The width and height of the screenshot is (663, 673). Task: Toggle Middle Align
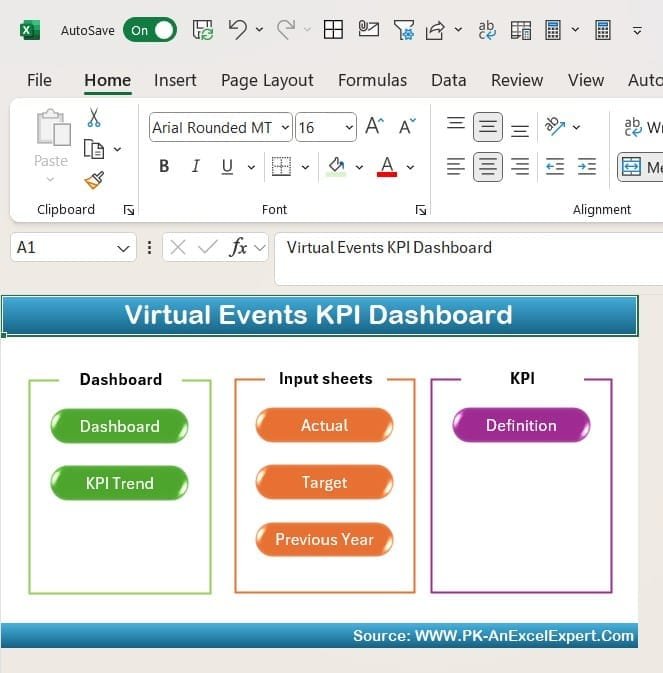click(x=487, y=127)
